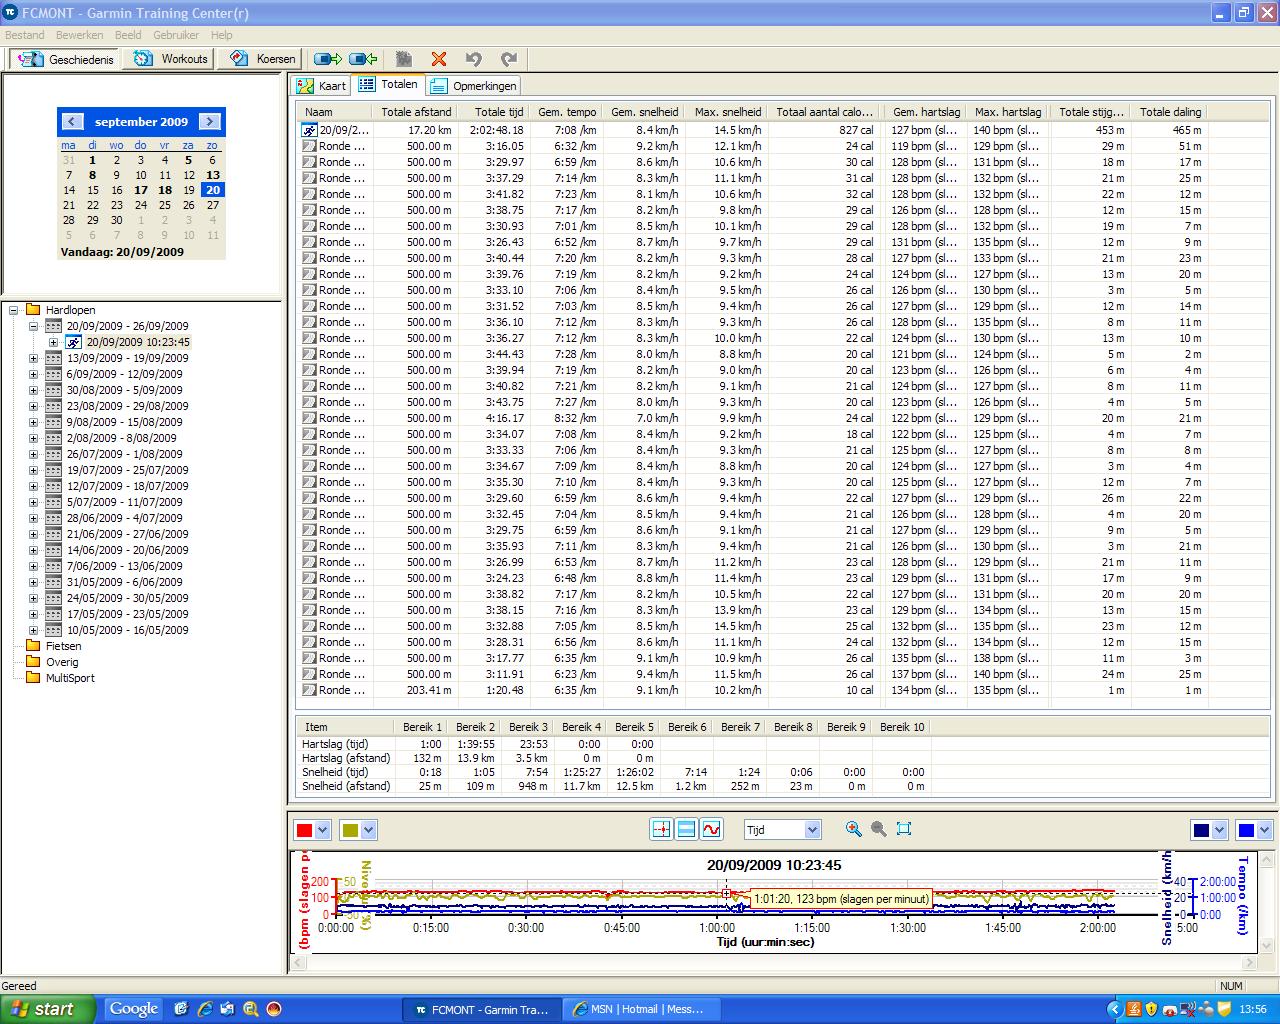The width and height of the screenshot is (1280, 1024).
Task: Click Internet Explorer quick launch icon
Action: [x=205, y=1009]
